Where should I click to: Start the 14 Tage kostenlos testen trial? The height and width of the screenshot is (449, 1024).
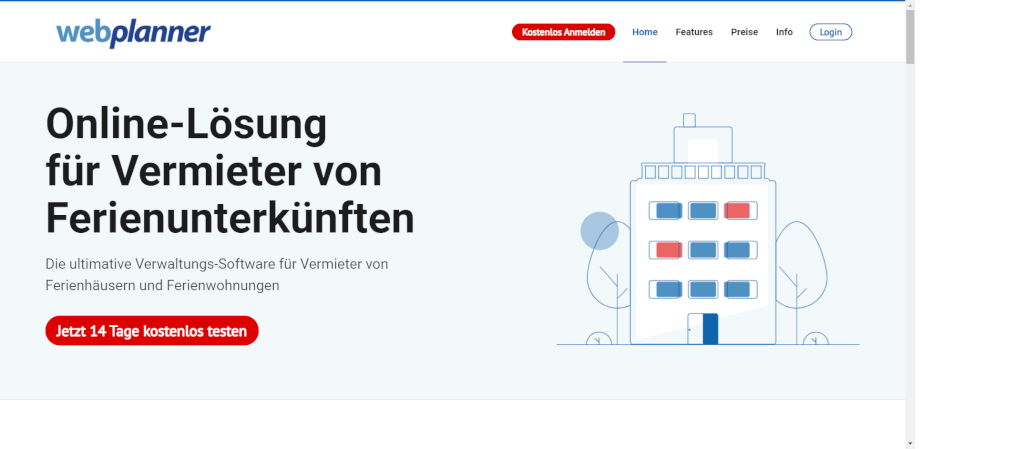click(152, 331)
